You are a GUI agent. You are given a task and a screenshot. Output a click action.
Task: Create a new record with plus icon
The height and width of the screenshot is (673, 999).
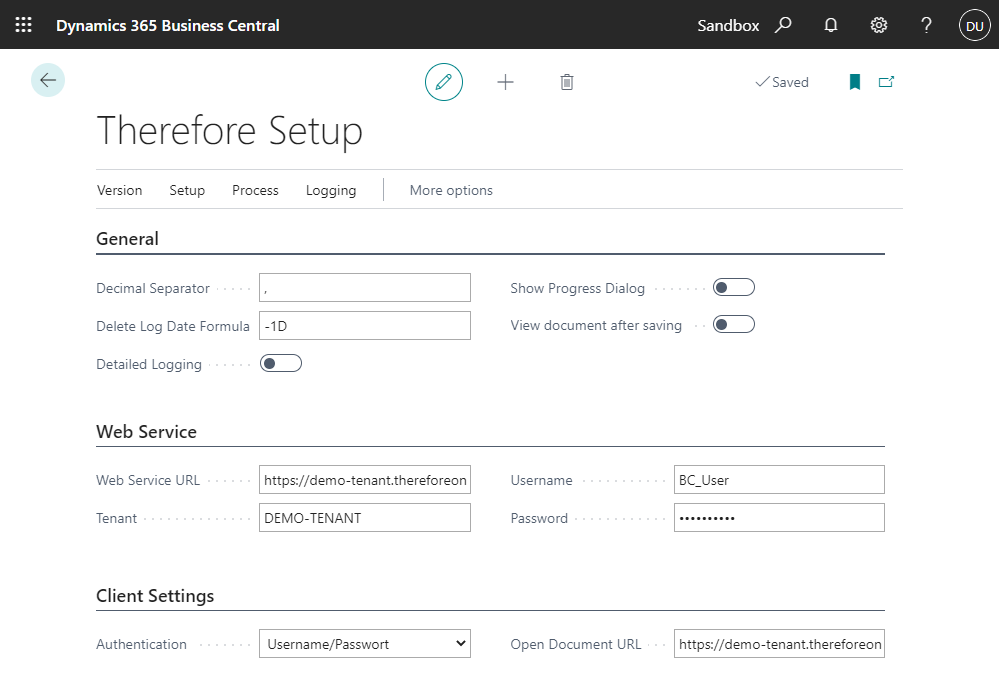(x=505, y=82)
